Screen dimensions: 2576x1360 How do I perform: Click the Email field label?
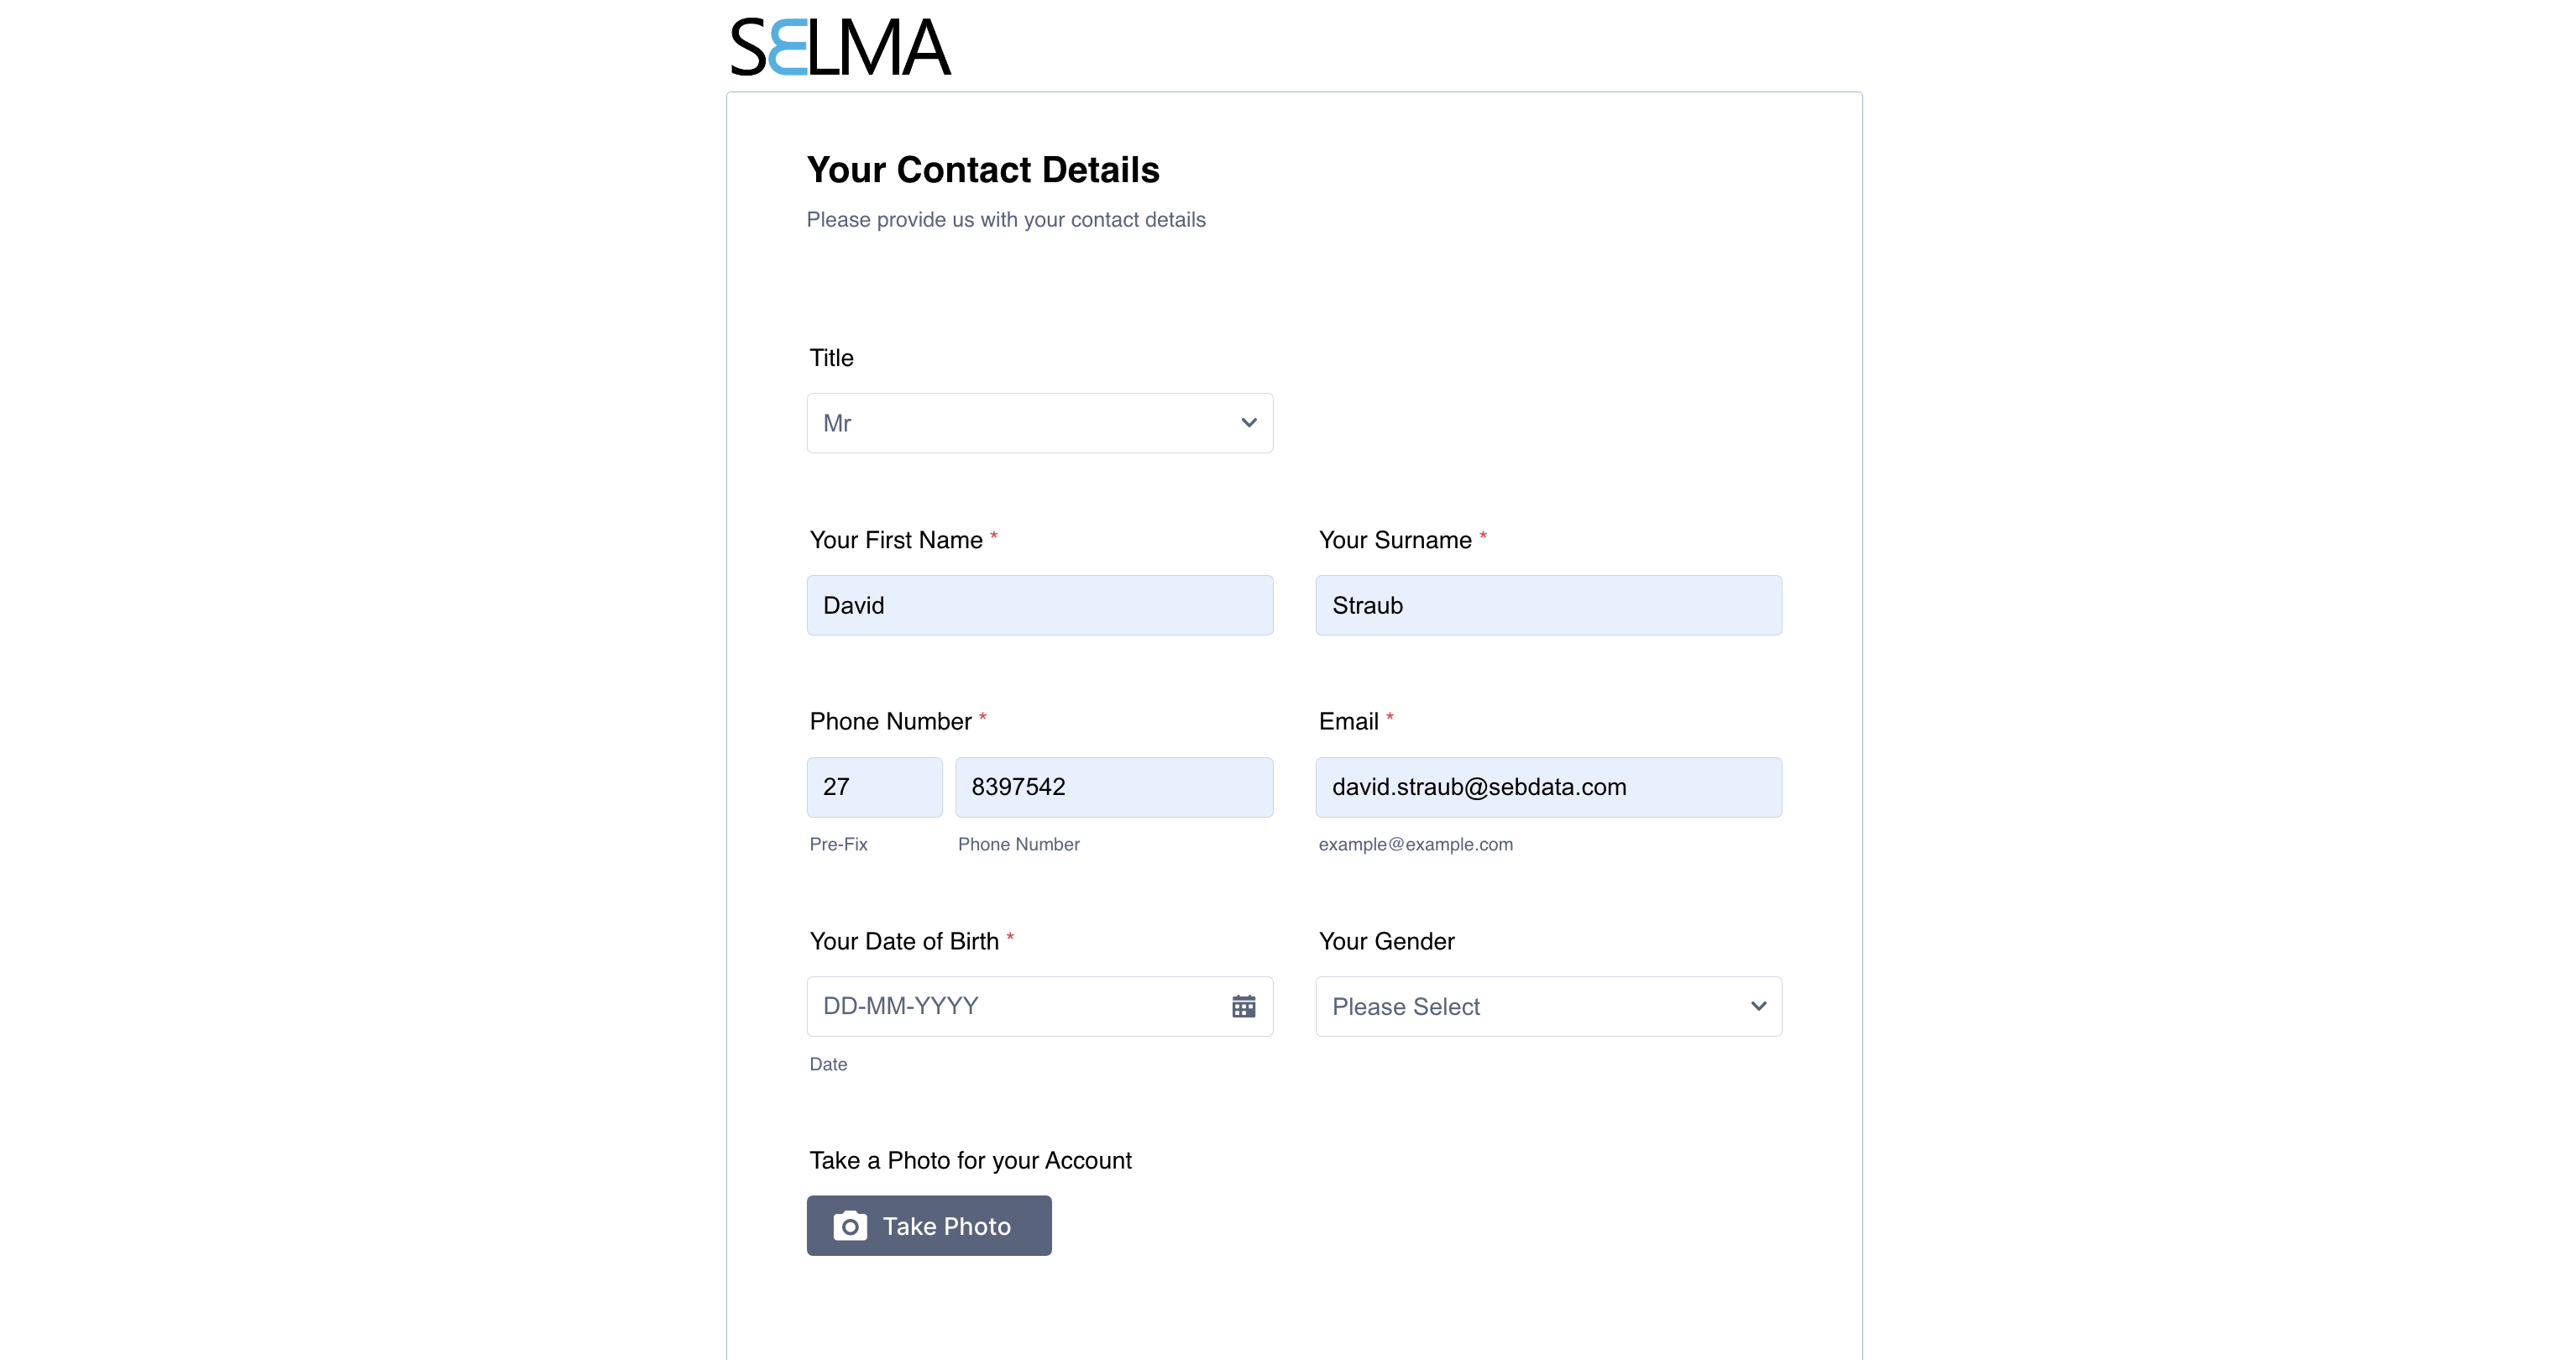coord(1348,721)
